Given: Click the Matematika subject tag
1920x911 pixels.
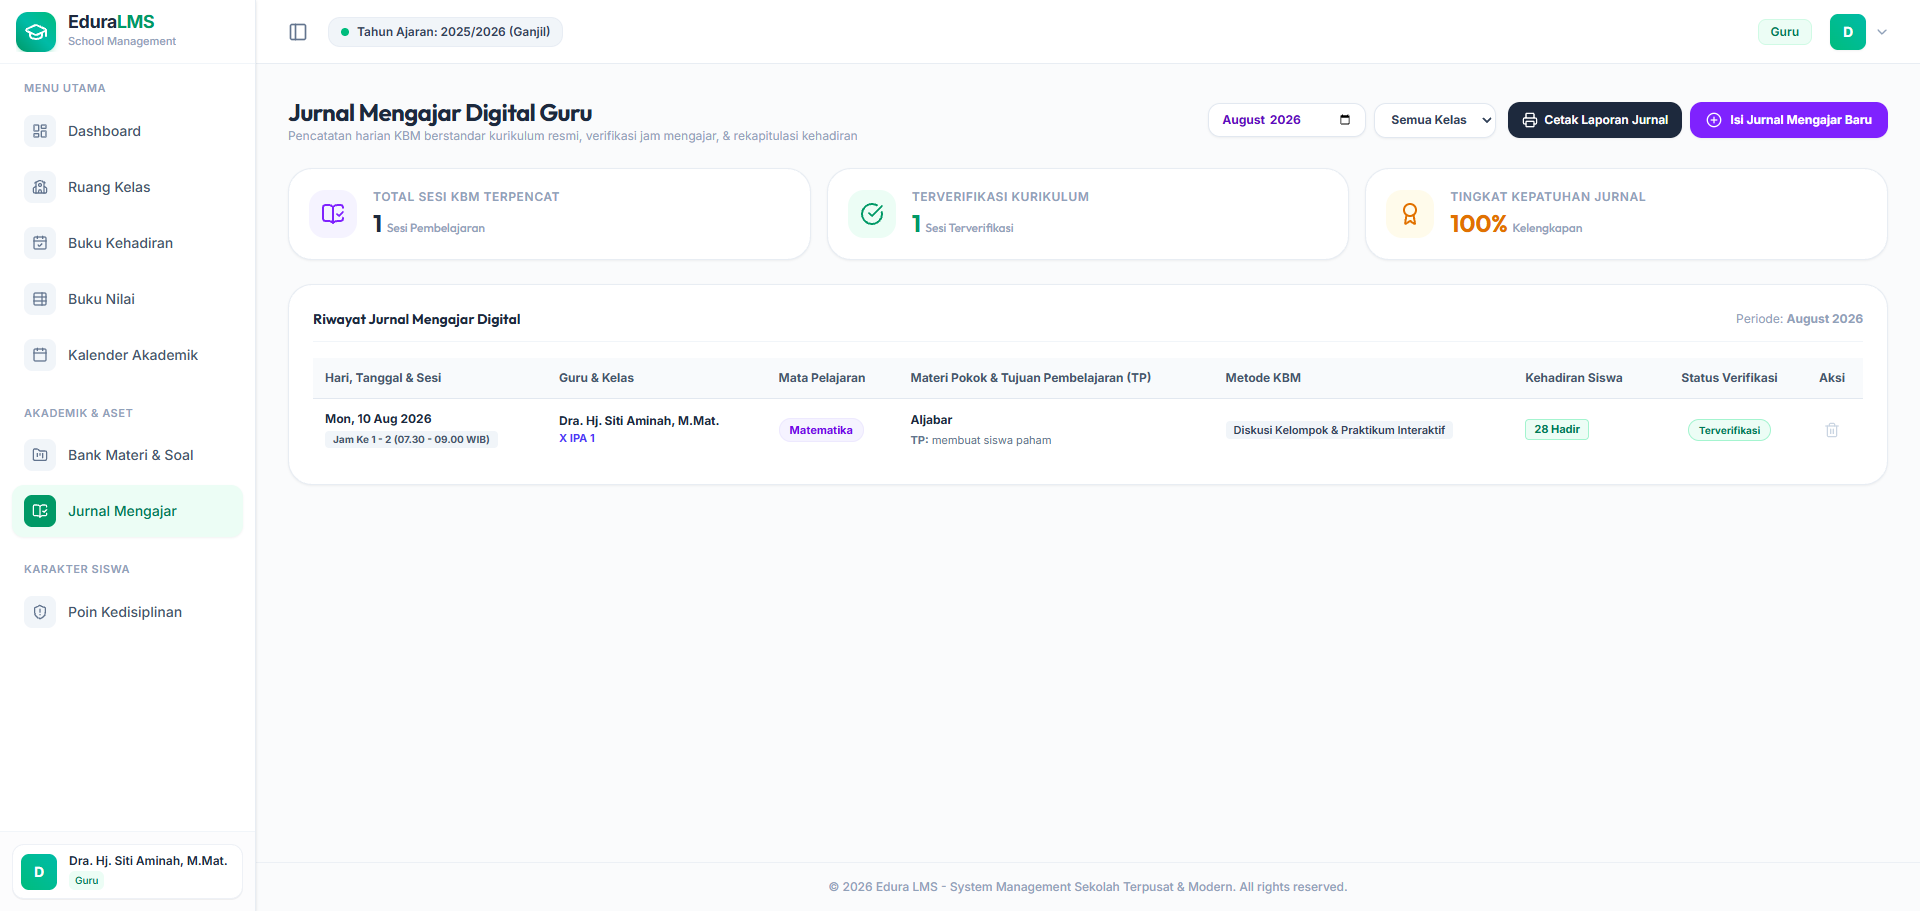Looking at the screenshot, I should (821, 430).
